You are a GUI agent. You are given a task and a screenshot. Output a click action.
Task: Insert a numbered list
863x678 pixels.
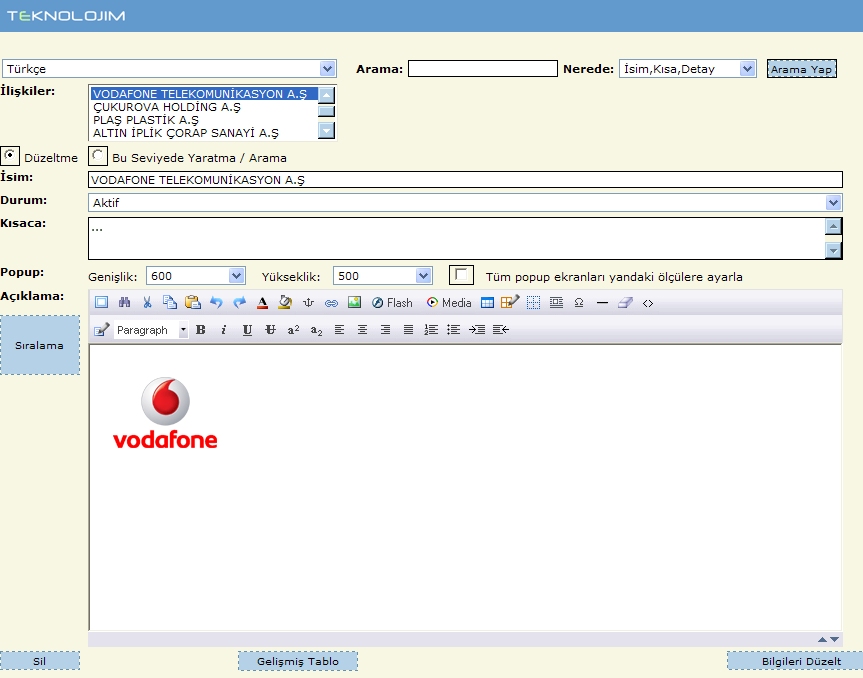tap(431, 330)
